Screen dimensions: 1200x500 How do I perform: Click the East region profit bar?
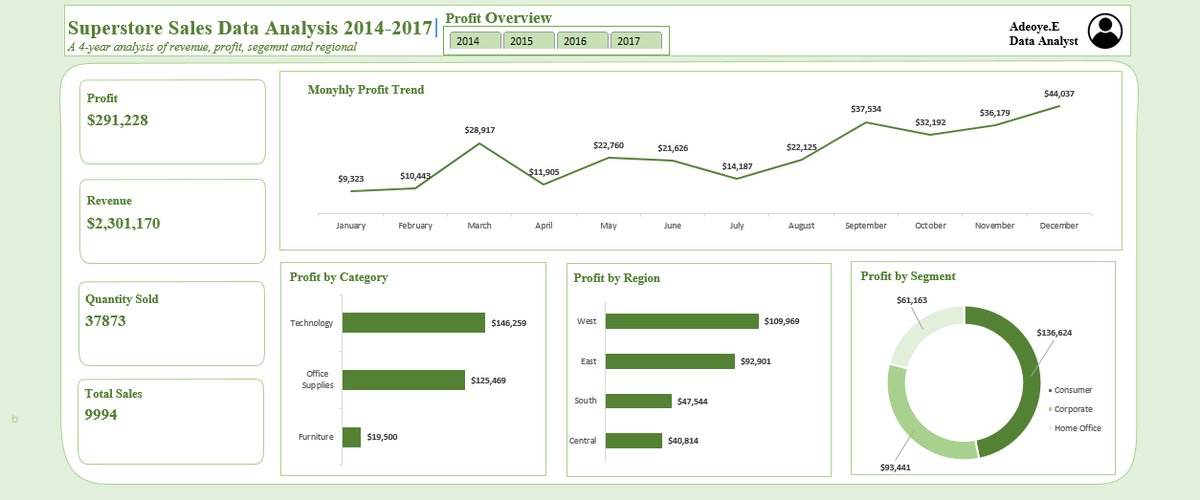click(x=670, y=361)
